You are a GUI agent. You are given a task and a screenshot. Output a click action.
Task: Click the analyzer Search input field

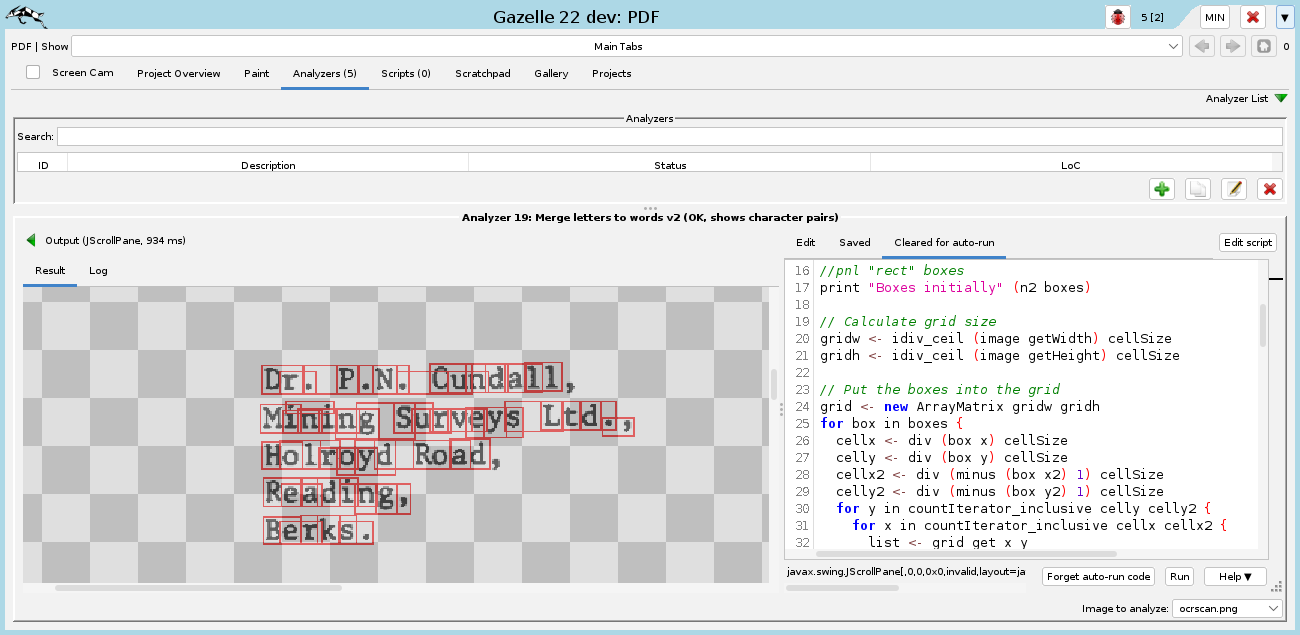pos(669,136)
